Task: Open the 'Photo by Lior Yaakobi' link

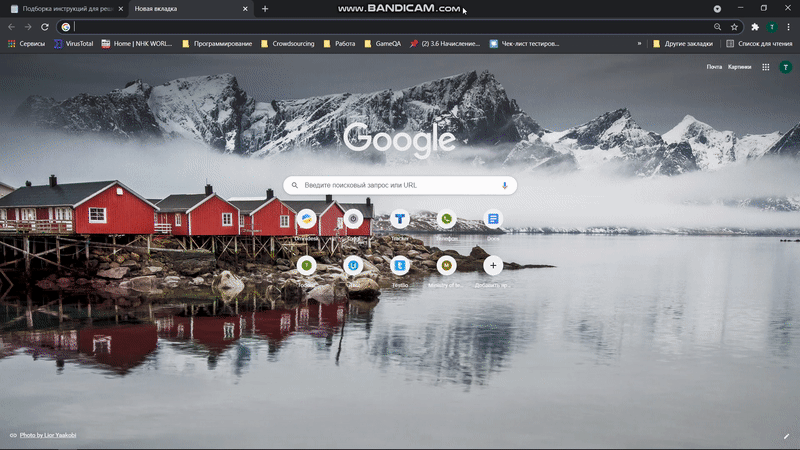Action: (48, 435)
